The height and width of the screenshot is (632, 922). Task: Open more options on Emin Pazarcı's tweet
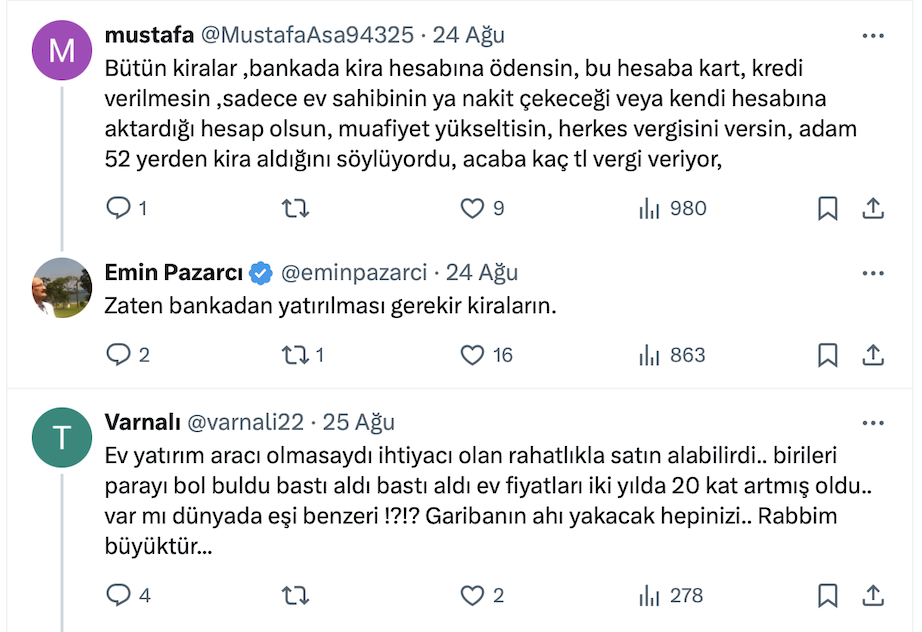click(x=872, y=273)
